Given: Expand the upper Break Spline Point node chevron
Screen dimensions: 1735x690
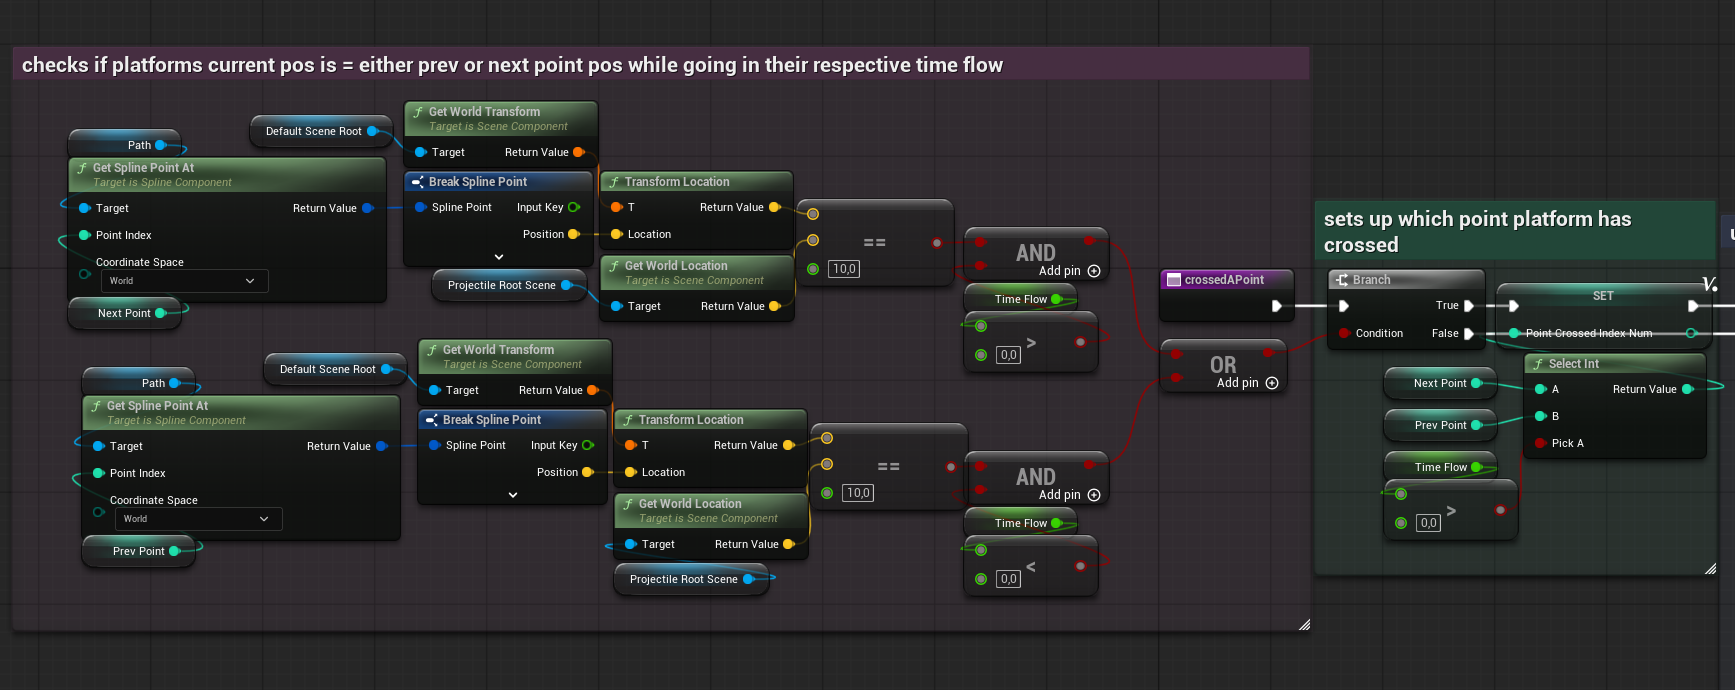Looking at the screenshot, I should point(499,257).
